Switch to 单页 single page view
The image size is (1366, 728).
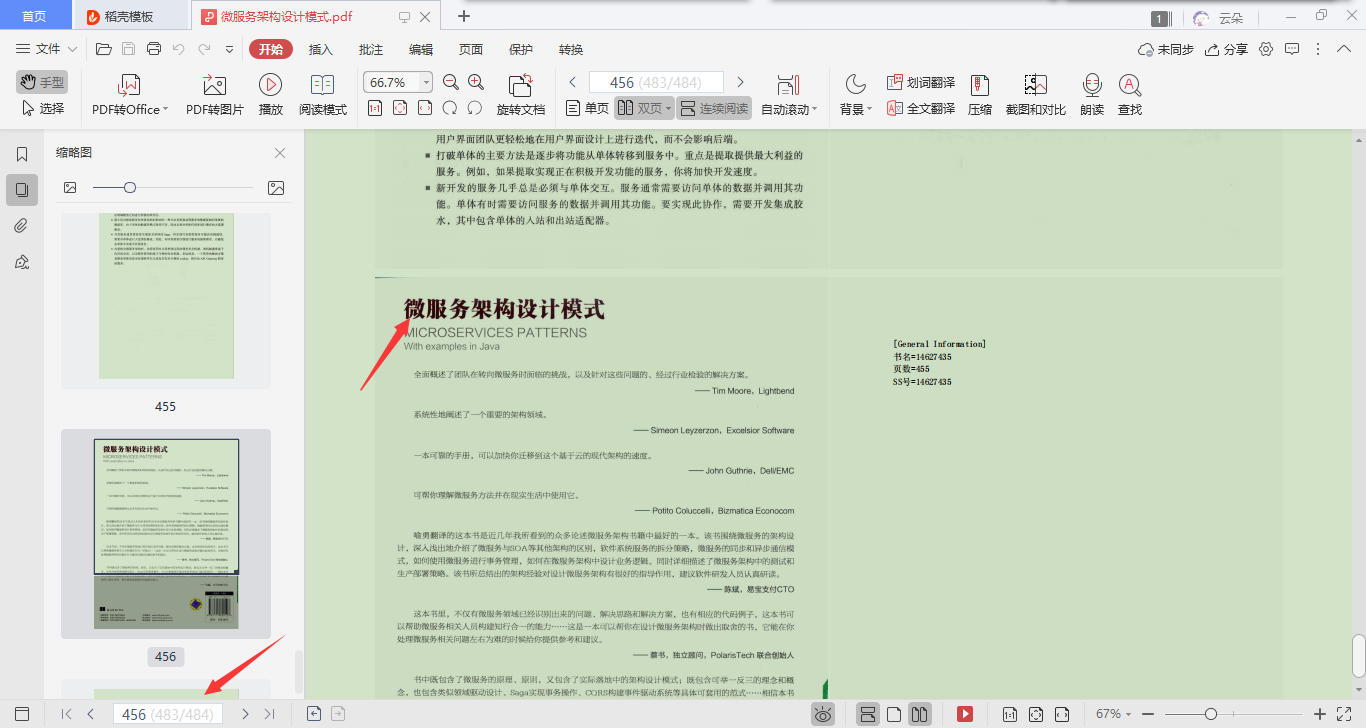[587, 108]
